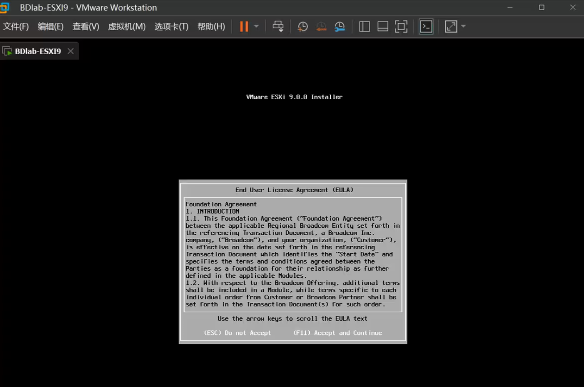Take a snapshot of this VM
The width and height of the screenshot is (584, 387).
pos(302,26)
